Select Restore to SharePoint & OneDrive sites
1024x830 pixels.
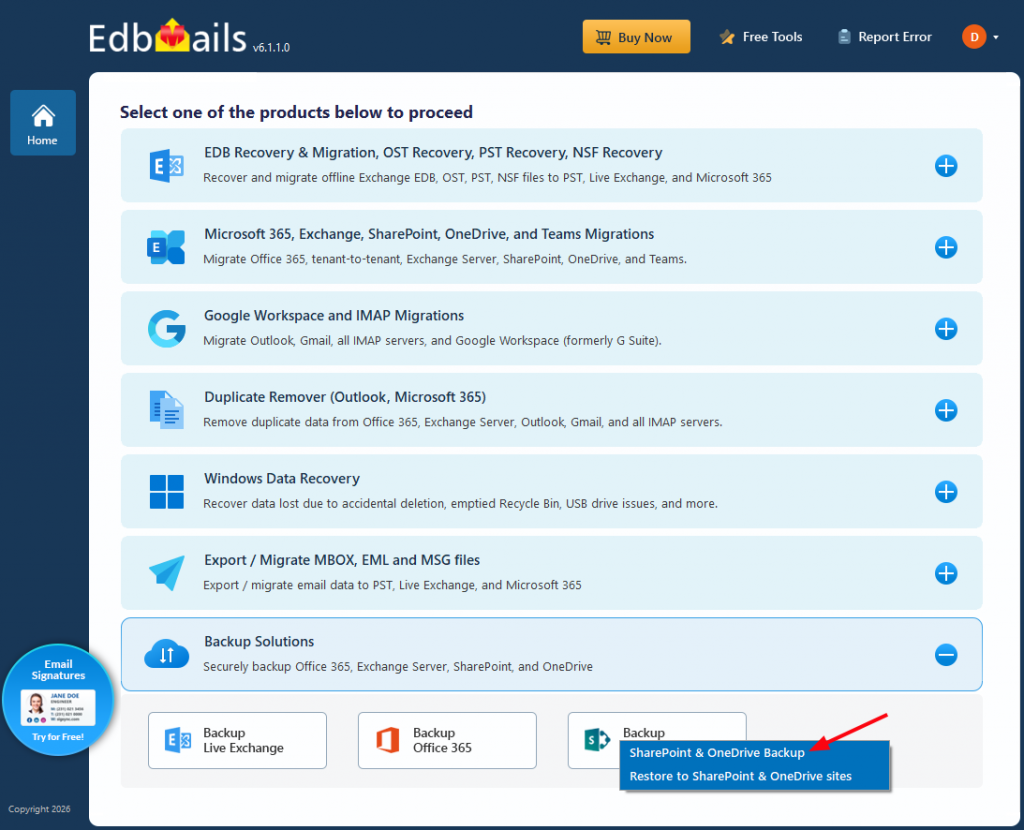click(x=741, y=776)
